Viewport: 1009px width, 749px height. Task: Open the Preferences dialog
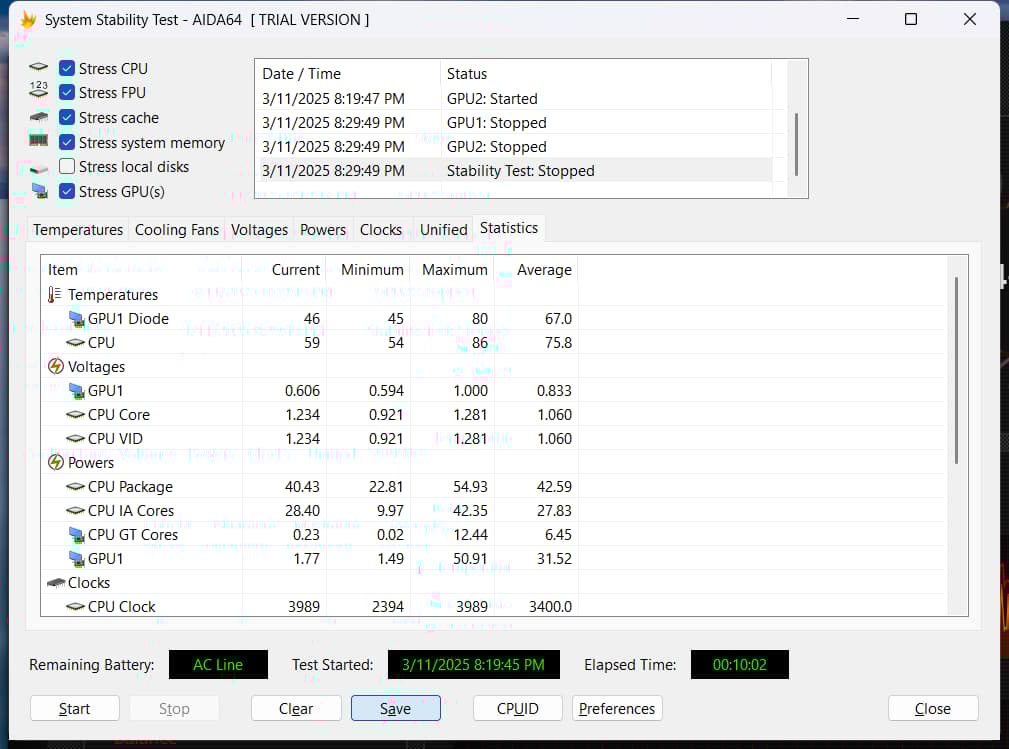617,709
